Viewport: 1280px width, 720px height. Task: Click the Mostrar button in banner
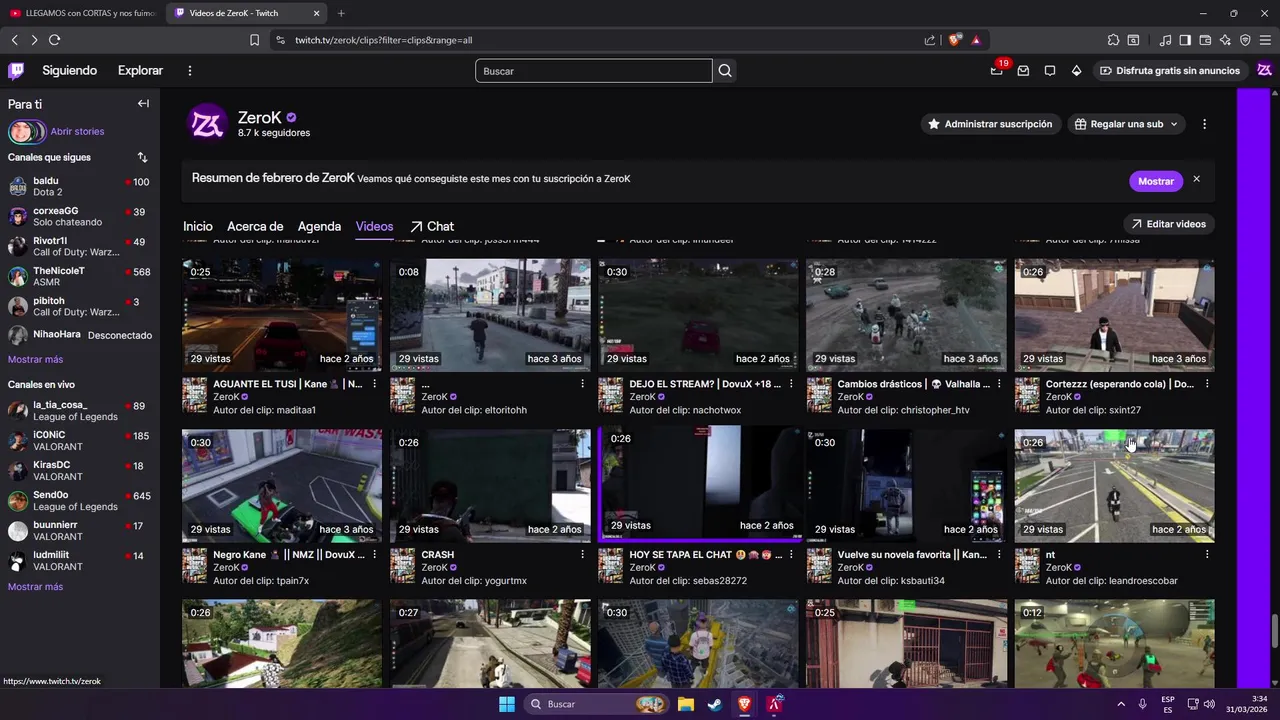(x=1155, y=181)
